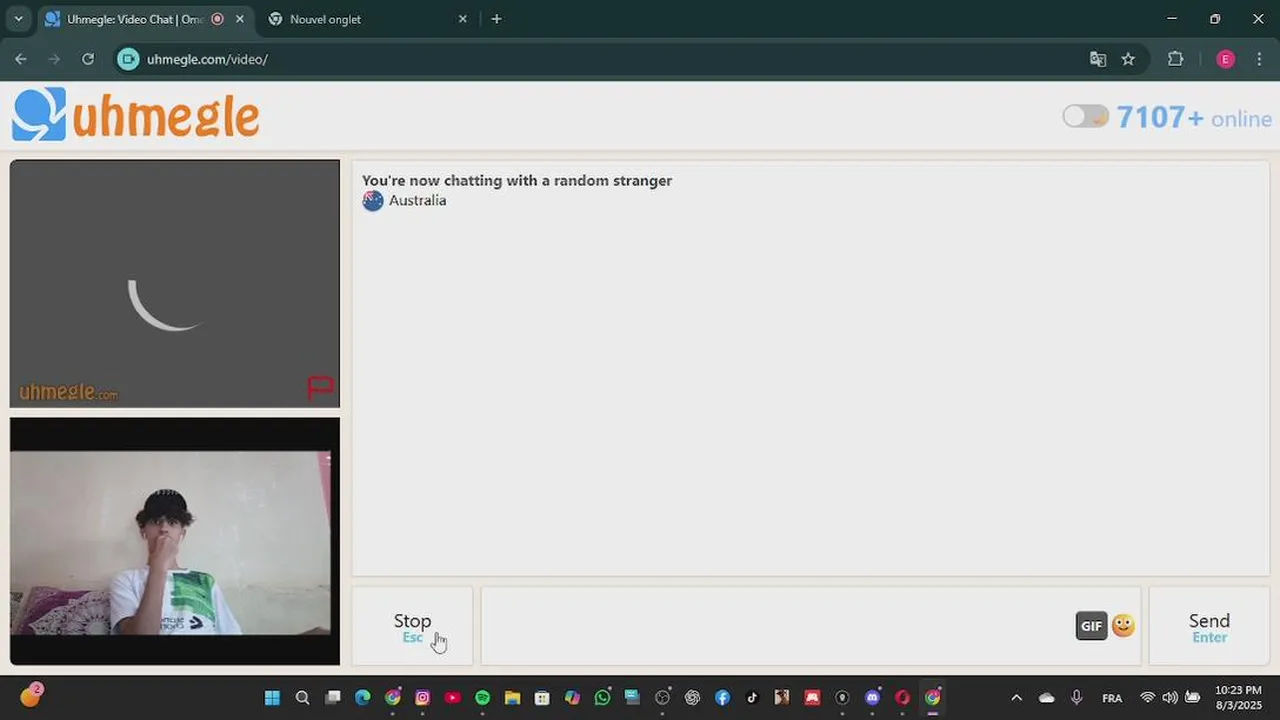The image size is (1280, 720).
Task: Open Opera browser from the taskbar
Action: click(902, 698)
